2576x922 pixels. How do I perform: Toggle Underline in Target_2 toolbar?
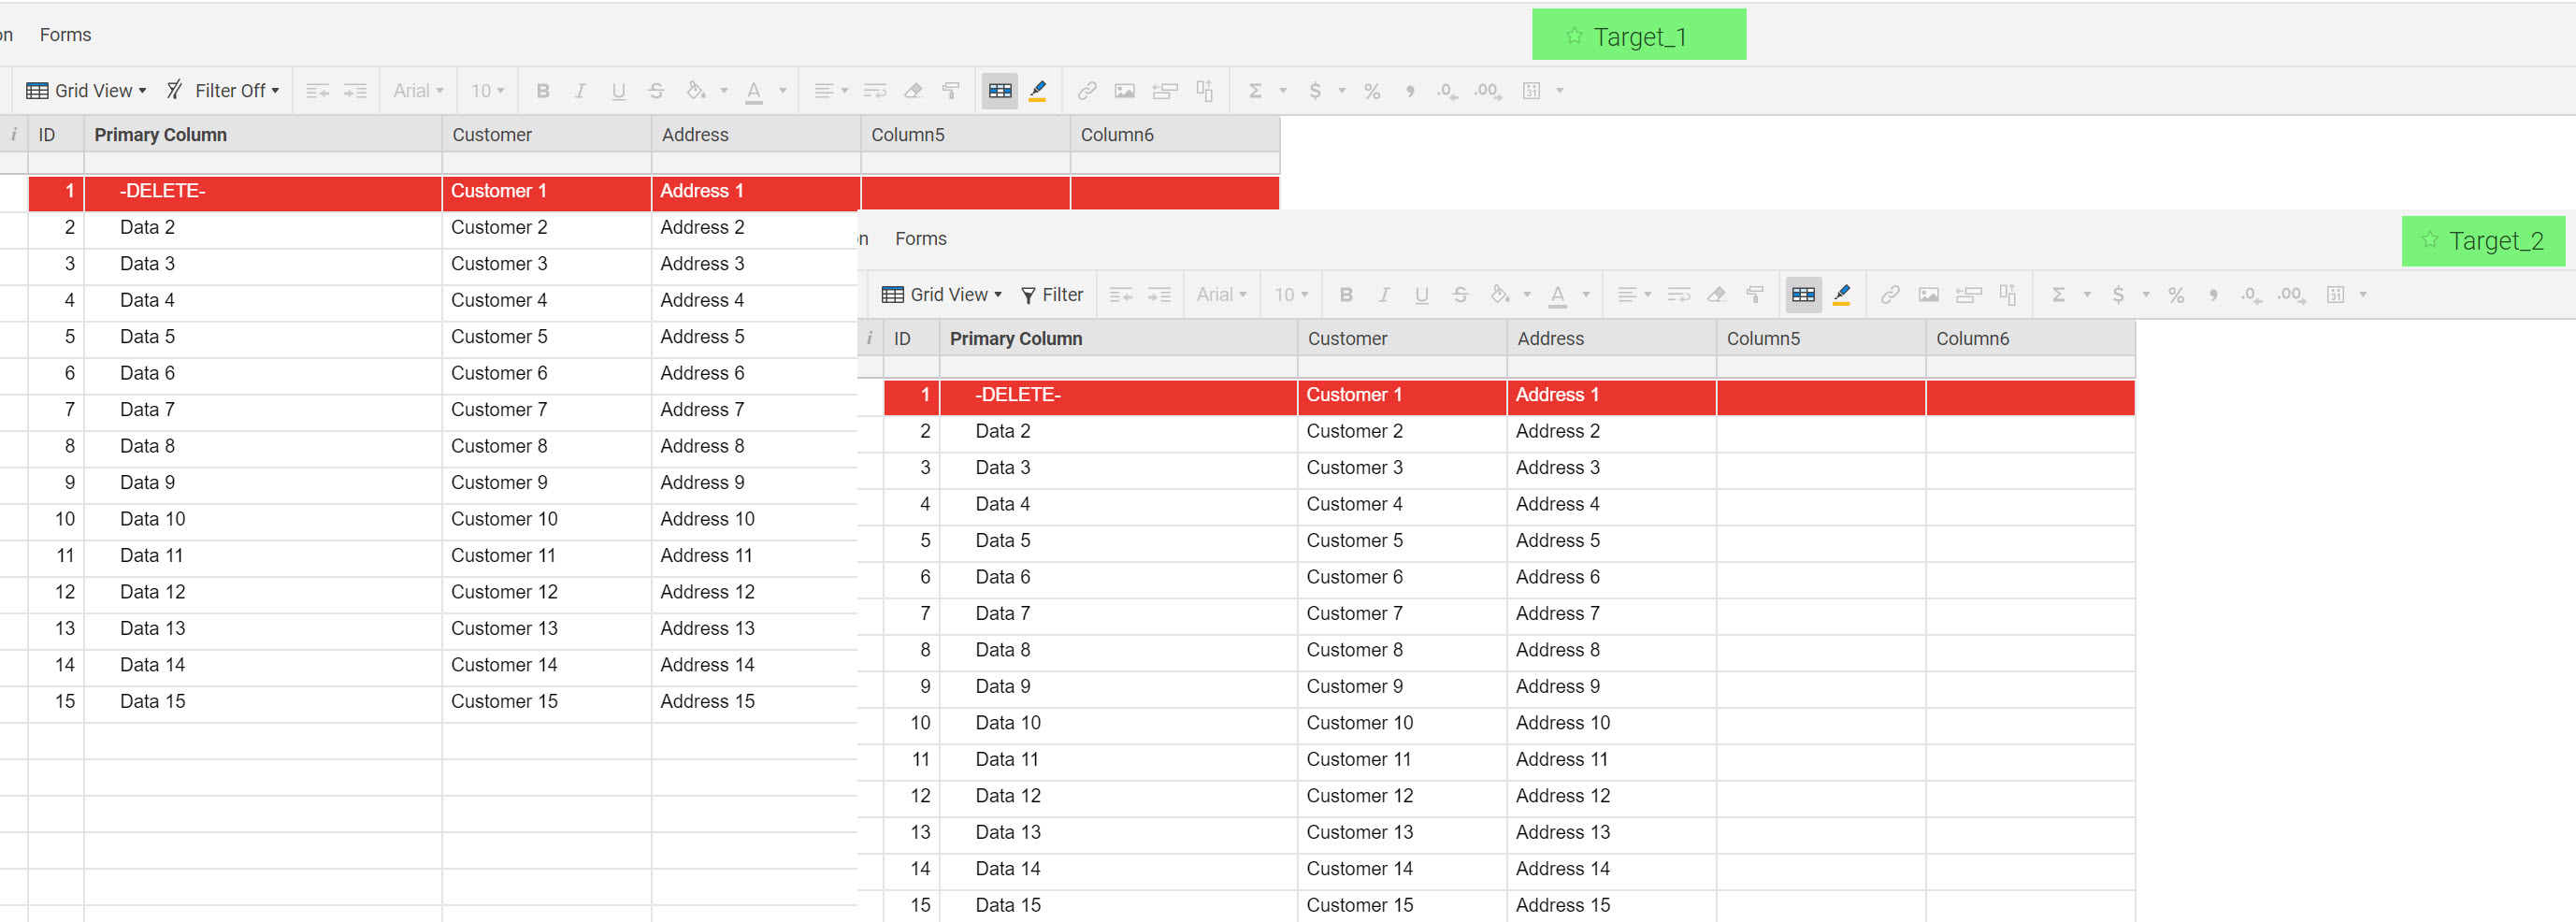click(1422, 295)
